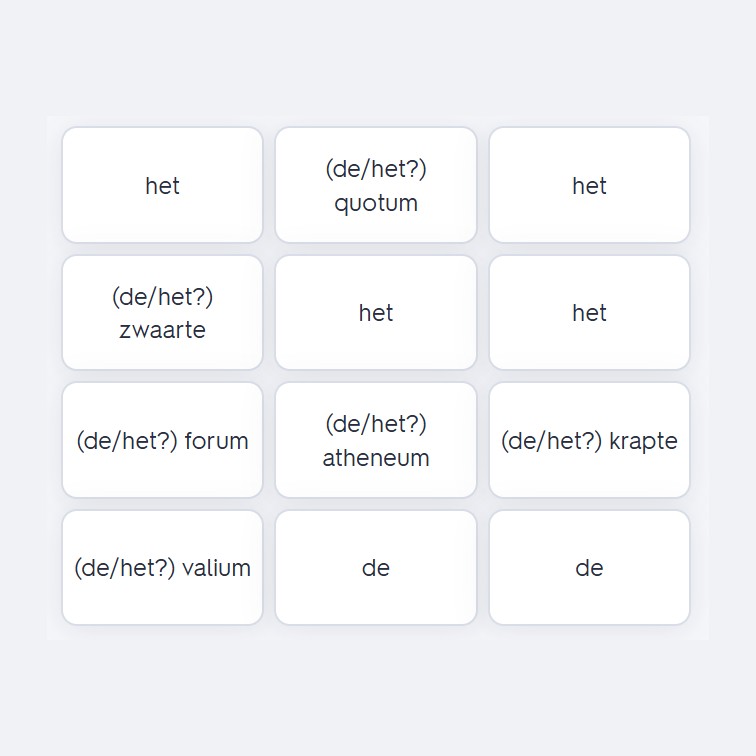This screenshot has height=756, width=756.
Task: Select 'het' card left of quotum
Action: [x=162, y=185]
